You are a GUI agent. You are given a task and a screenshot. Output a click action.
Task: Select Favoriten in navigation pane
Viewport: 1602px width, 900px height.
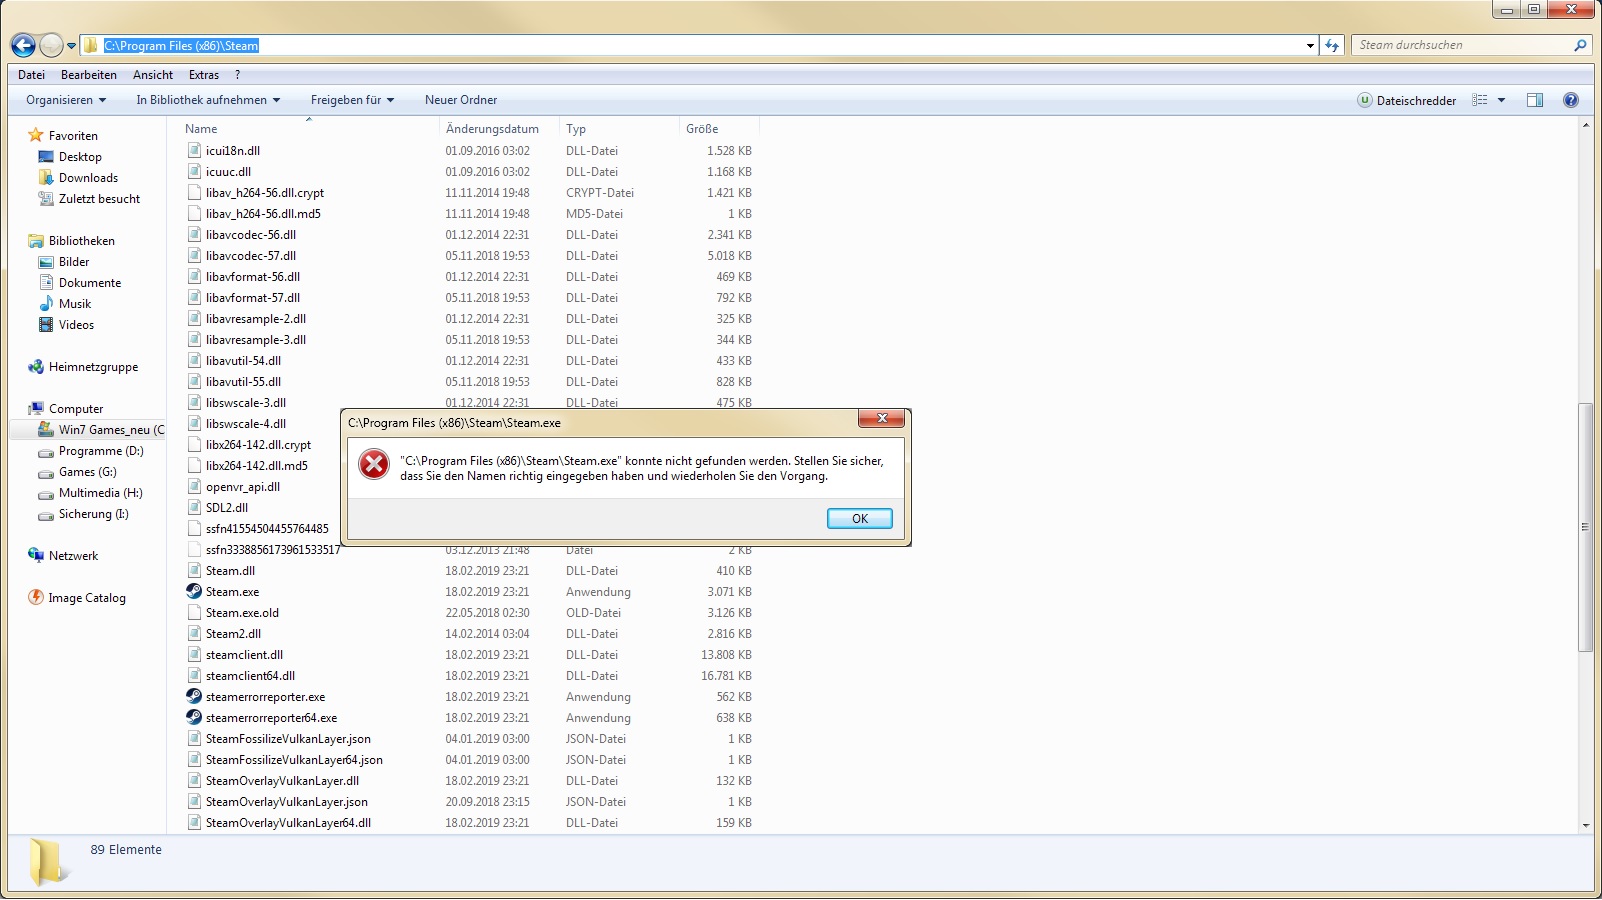[x=73, y=136]
